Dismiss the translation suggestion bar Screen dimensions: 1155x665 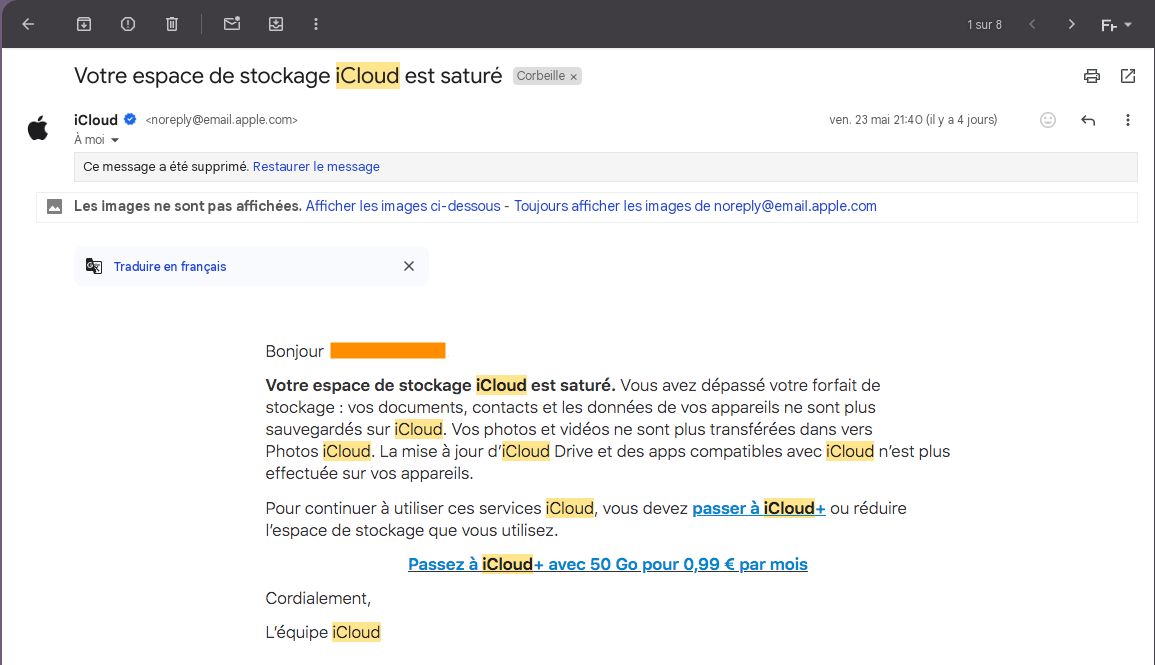408,266
